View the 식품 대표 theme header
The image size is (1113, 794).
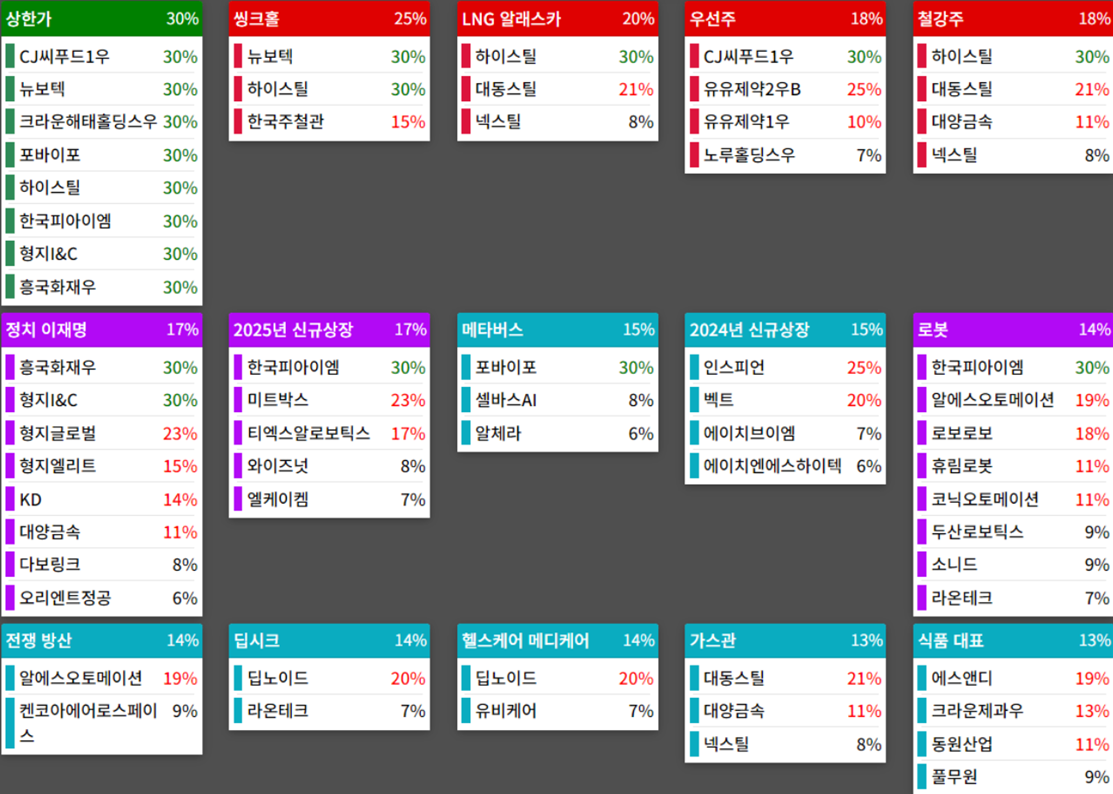1013,641
